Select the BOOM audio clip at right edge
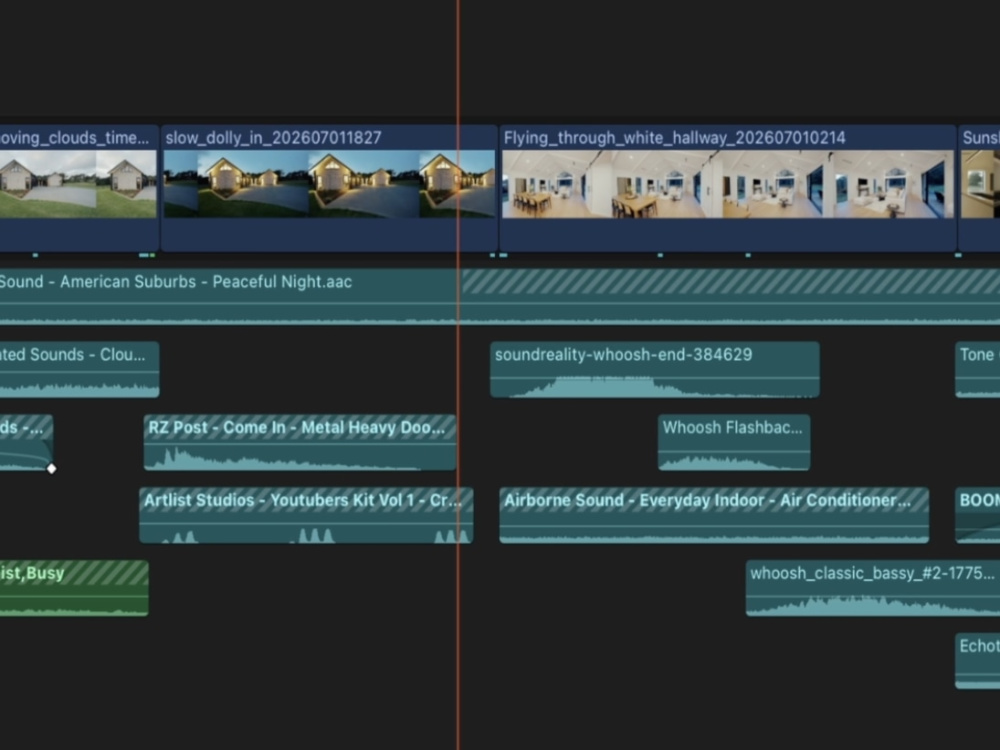The width and height of the screenshot is (1000, 750). (978, 515)
